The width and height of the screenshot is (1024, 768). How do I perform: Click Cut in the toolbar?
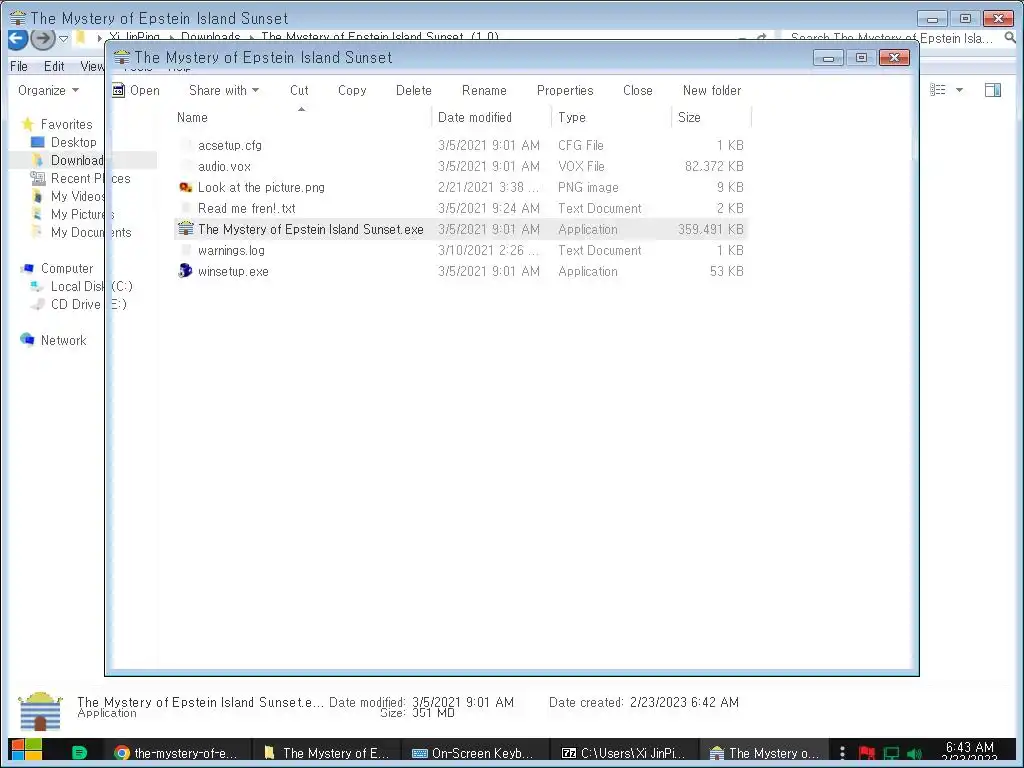(299, 90)
